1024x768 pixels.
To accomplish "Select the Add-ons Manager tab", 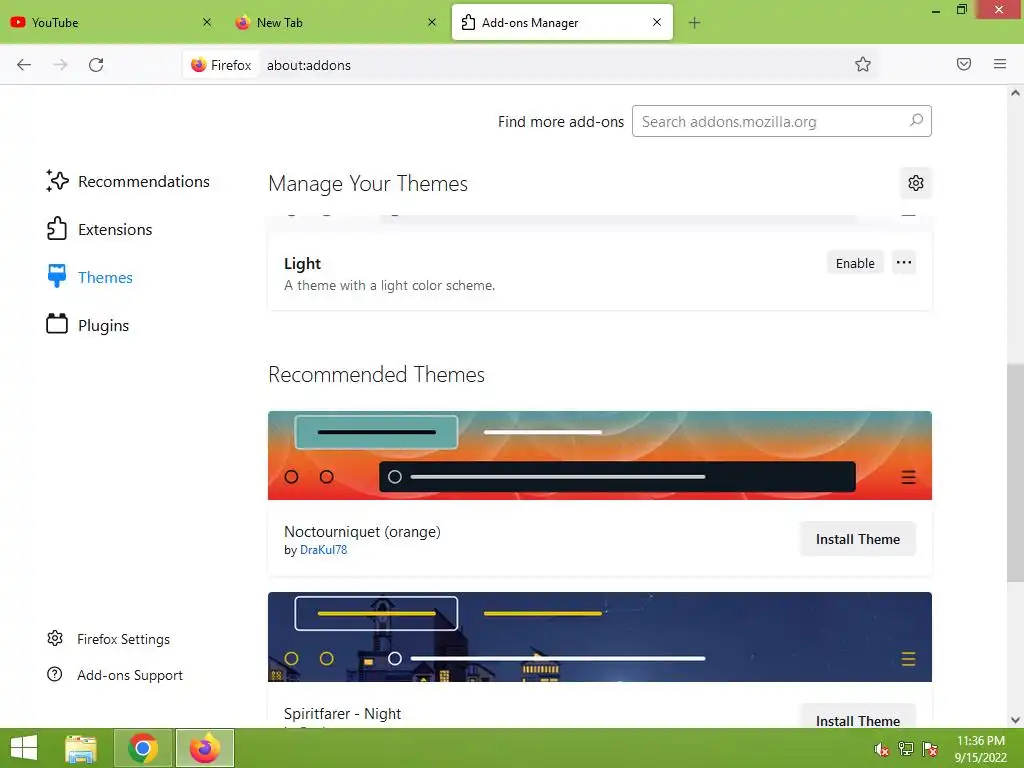I will (562, 22).
